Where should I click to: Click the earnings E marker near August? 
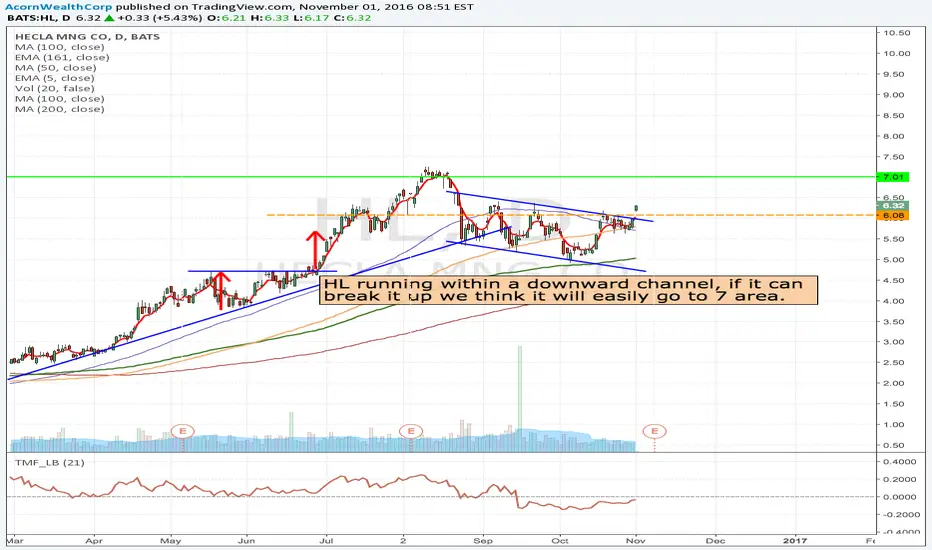pos(411,431)
